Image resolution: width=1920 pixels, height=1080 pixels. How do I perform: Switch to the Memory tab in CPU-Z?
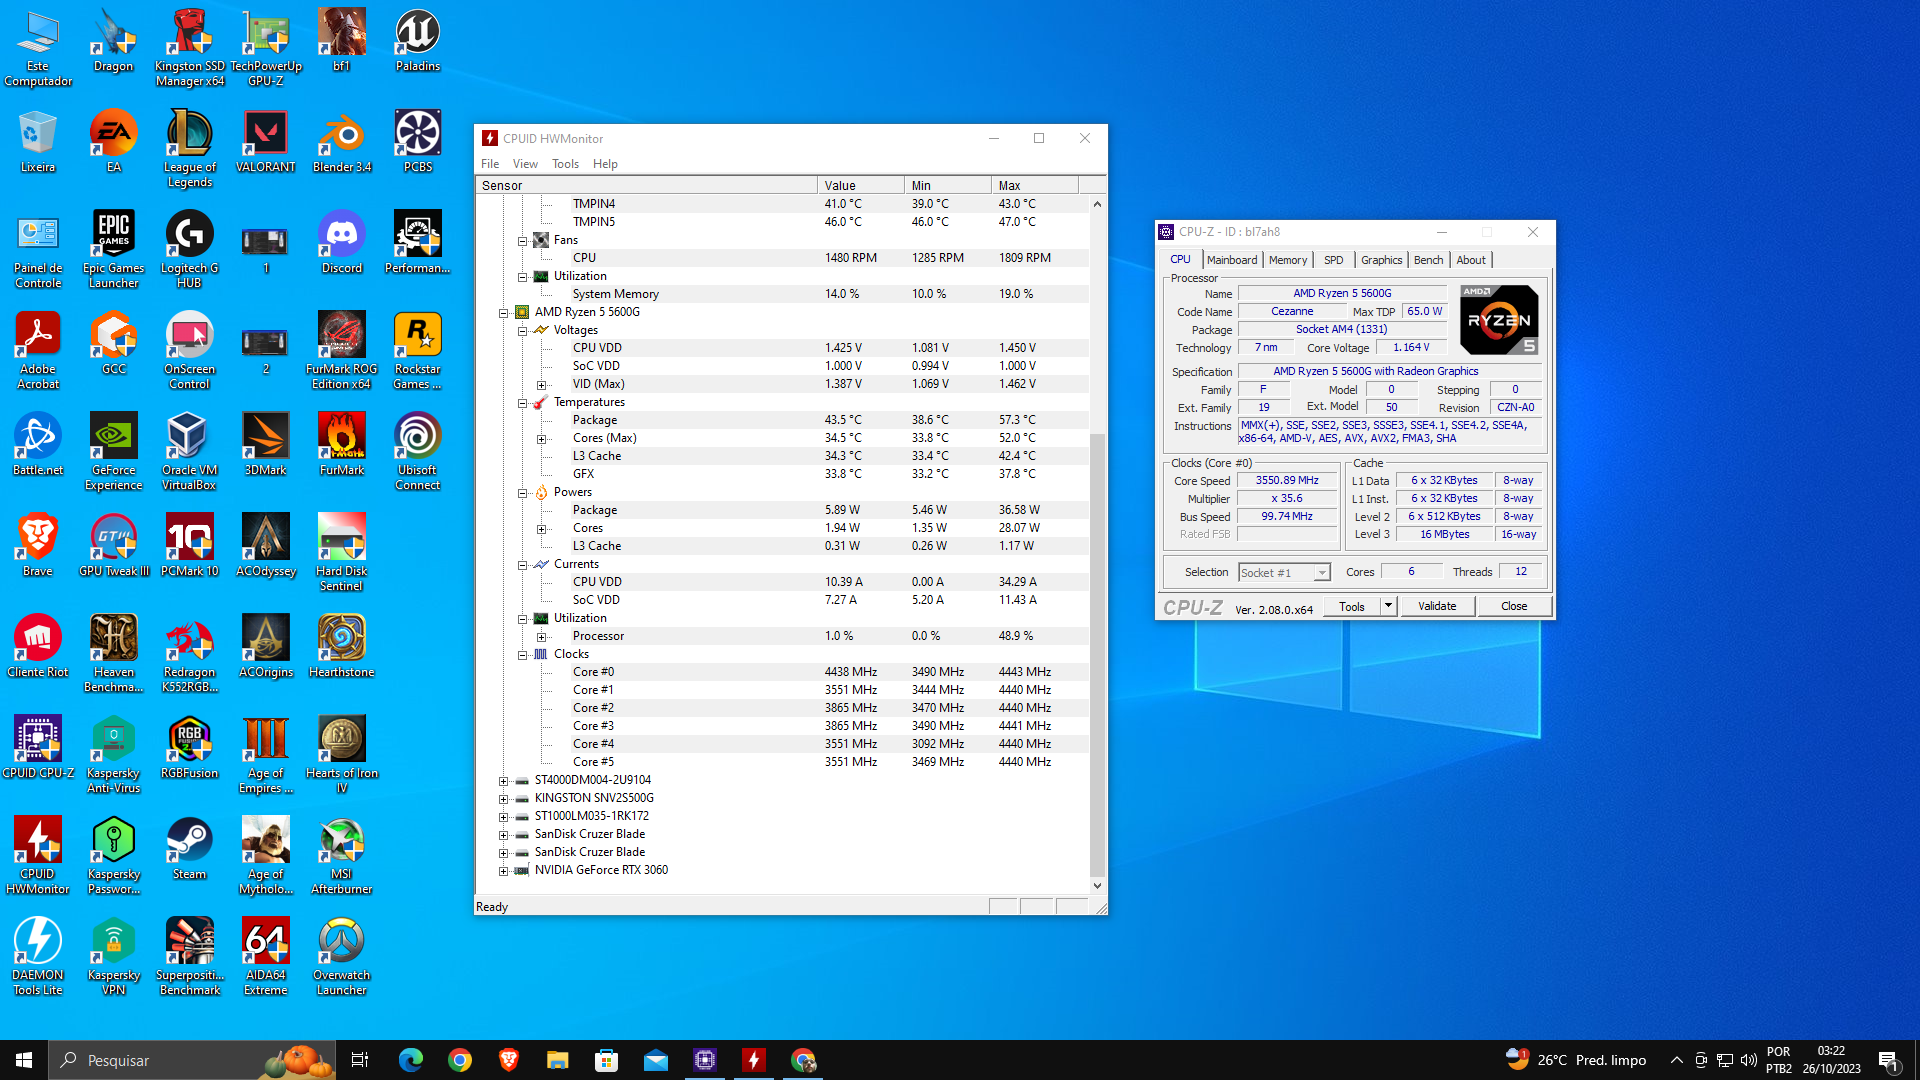point(1288,260)
